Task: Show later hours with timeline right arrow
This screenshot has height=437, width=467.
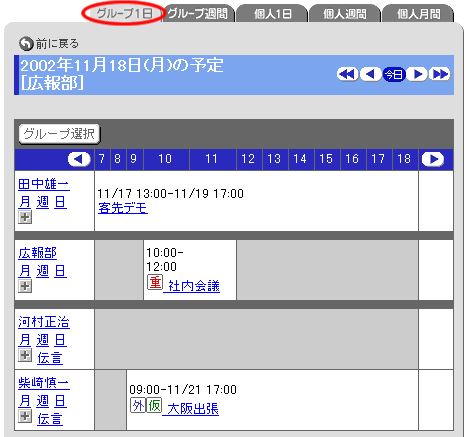Action: click(433, 159)
